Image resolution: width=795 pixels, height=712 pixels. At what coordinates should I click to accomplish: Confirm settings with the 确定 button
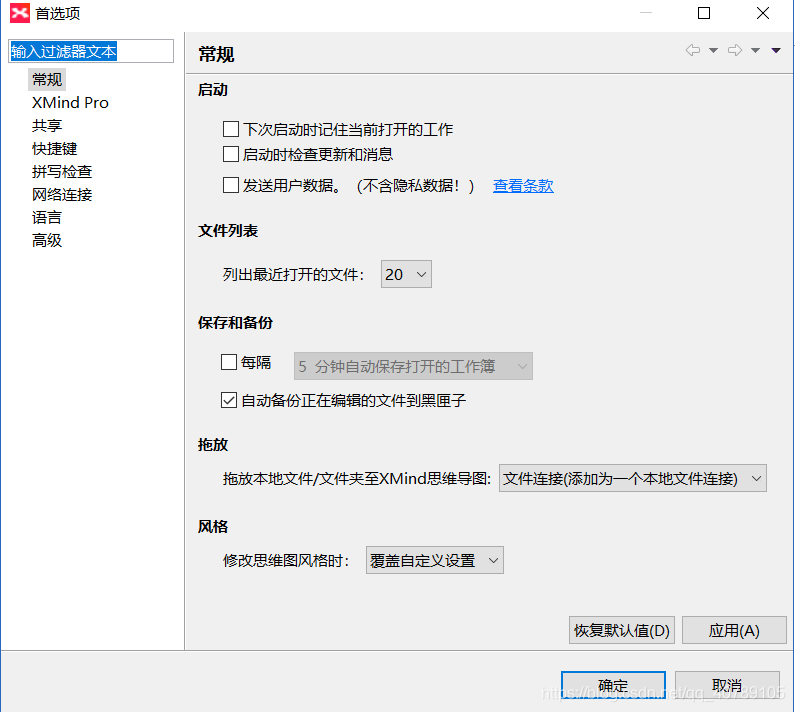[613, 685]
